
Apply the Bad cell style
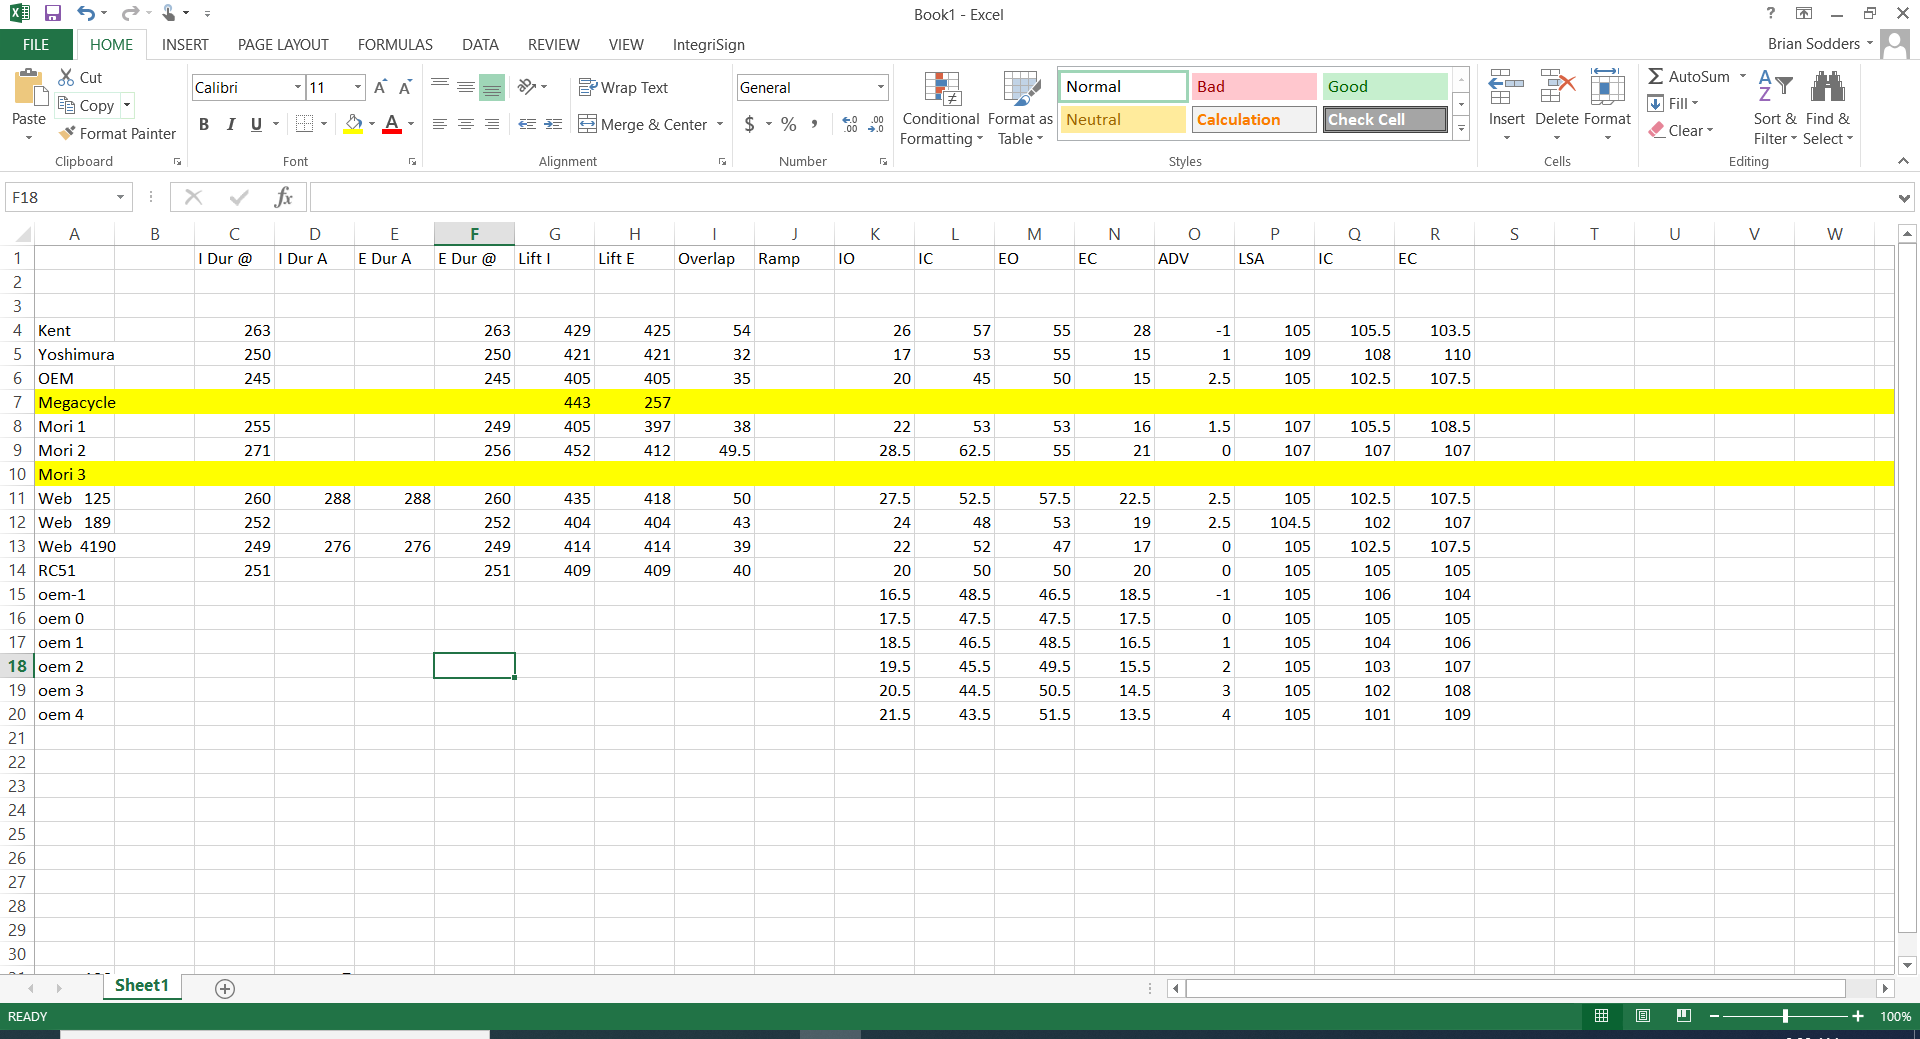click(1254, 86)
